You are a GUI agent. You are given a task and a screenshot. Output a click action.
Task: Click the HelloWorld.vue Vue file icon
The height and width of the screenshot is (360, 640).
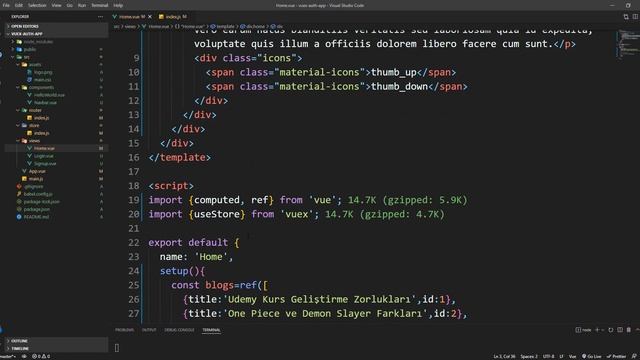(x=29, y=95)
